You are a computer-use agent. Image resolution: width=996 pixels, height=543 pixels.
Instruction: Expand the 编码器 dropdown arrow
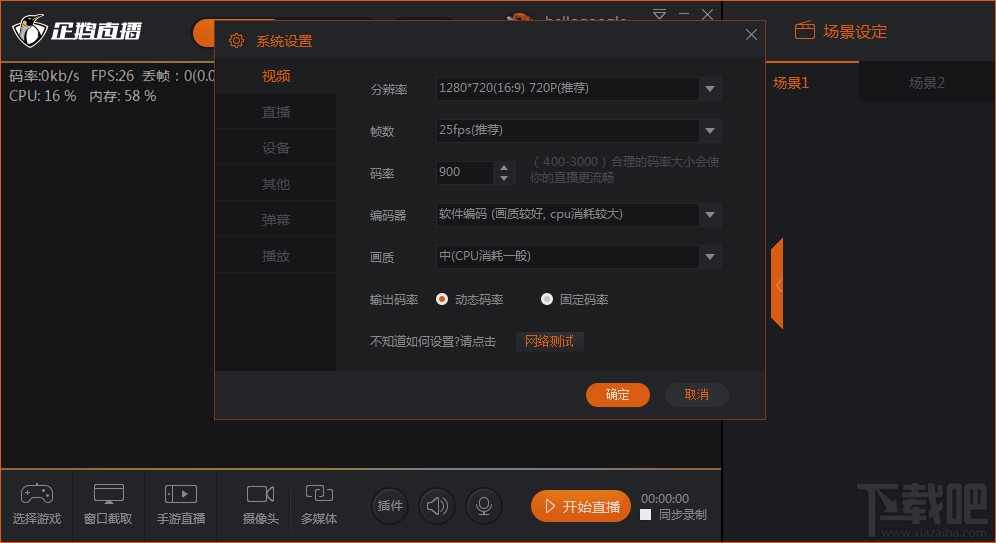point(710,215)
